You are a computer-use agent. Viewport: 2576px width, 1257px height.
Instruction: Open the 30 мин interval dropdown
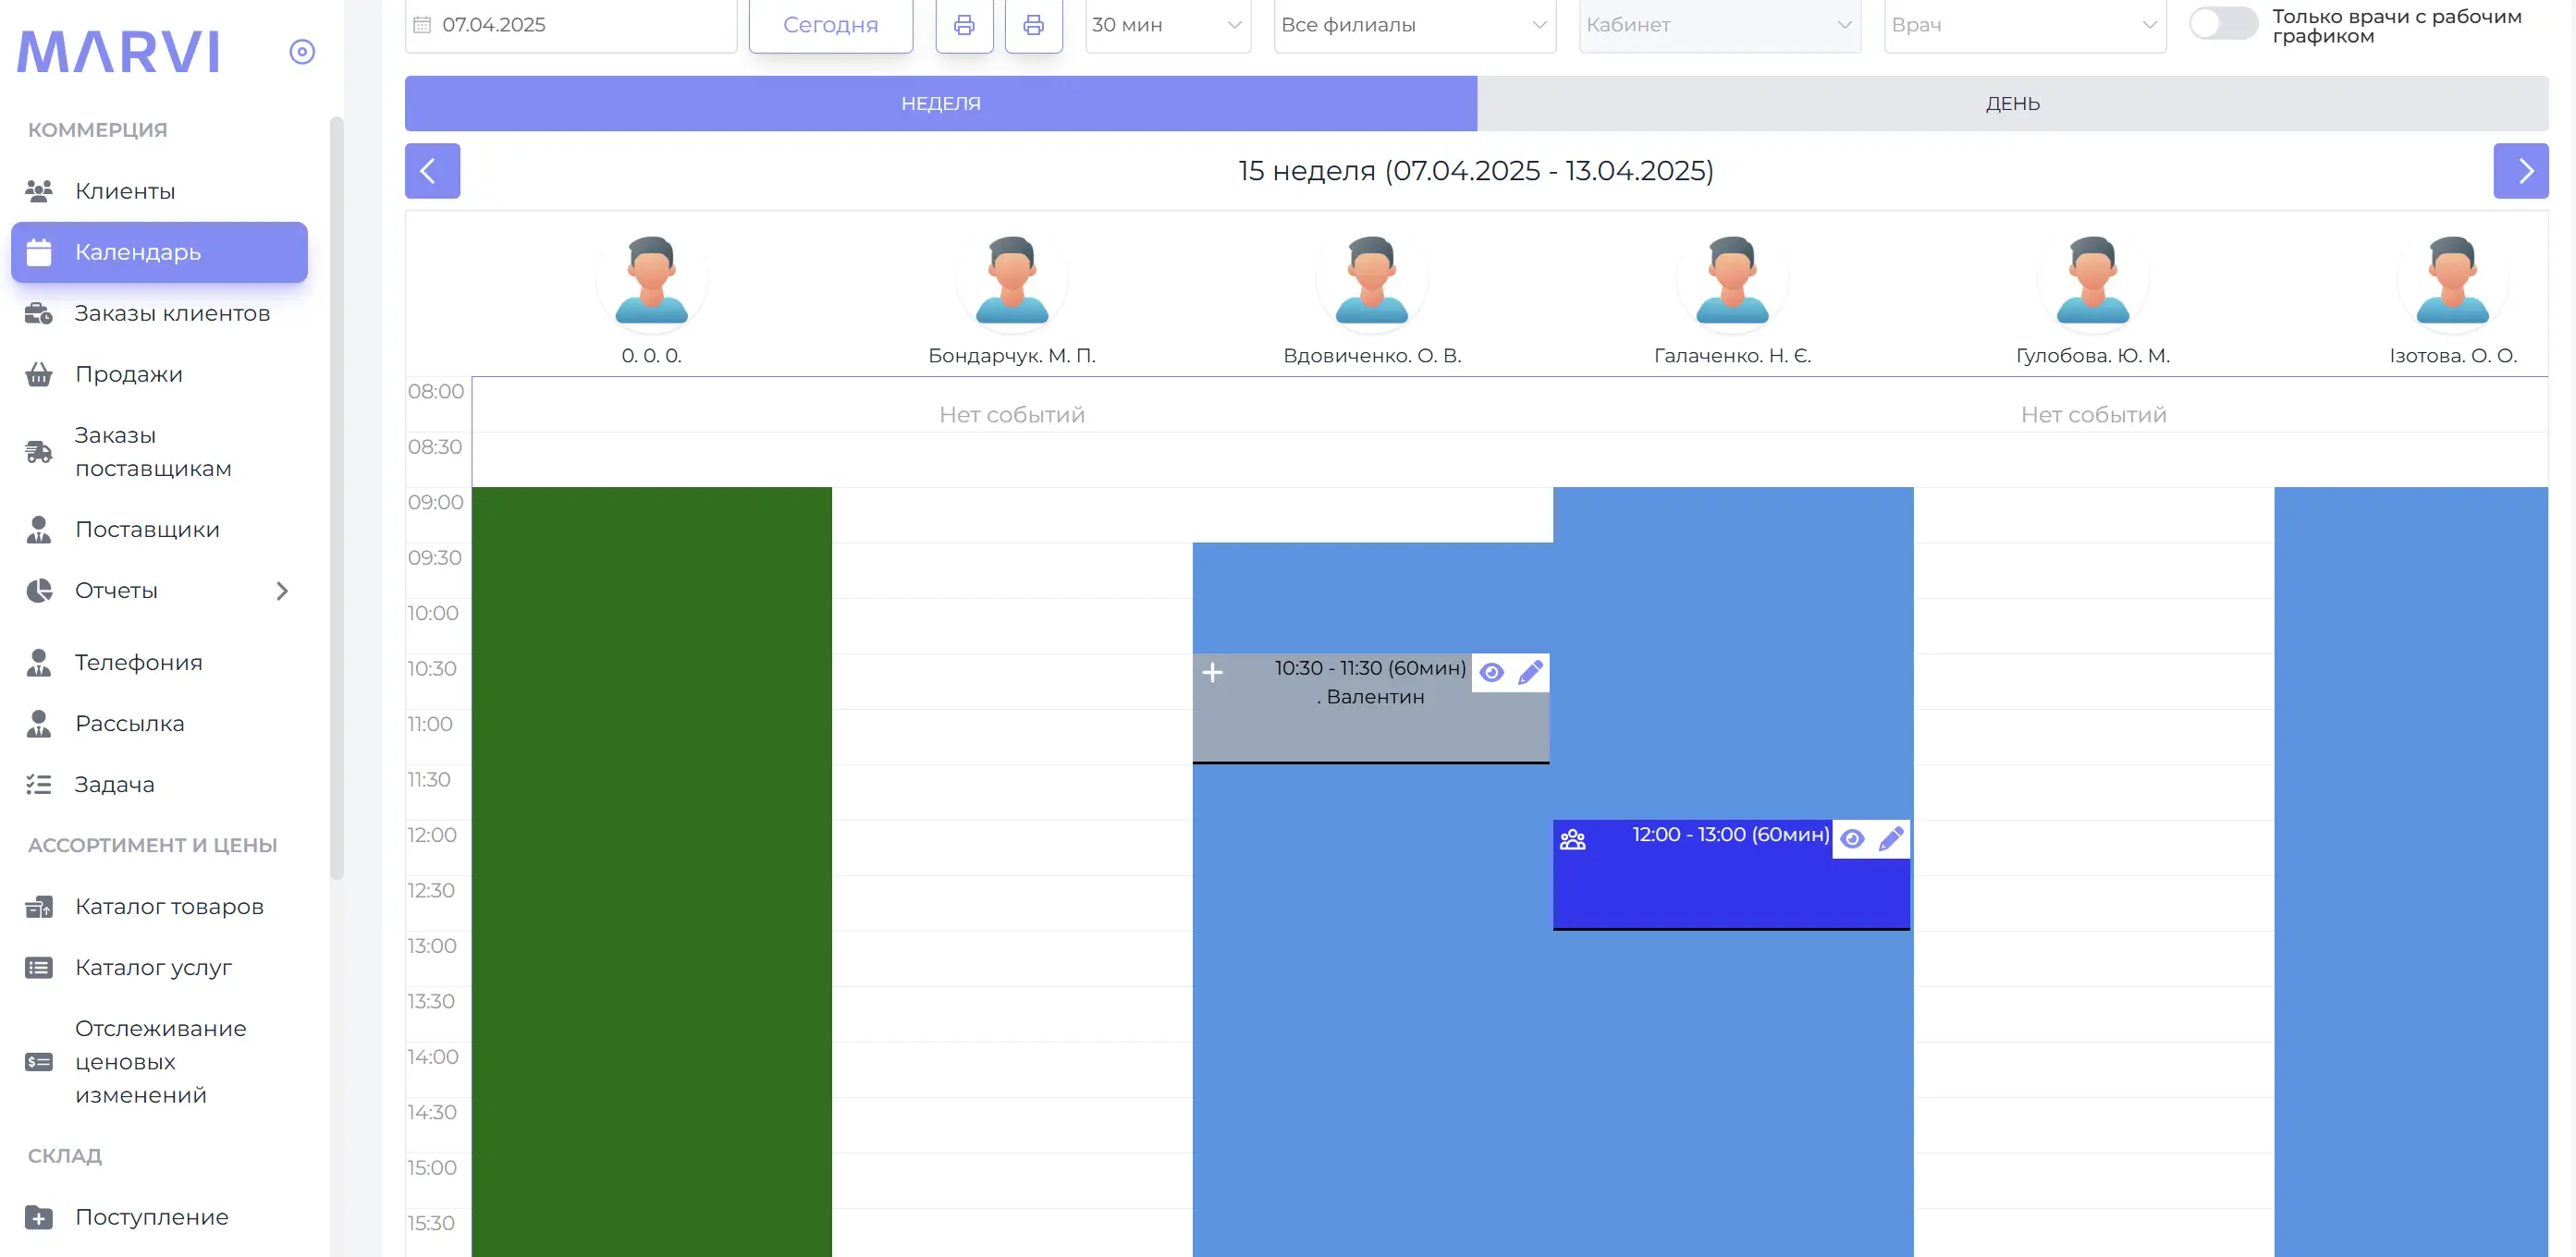(1168, 25)
